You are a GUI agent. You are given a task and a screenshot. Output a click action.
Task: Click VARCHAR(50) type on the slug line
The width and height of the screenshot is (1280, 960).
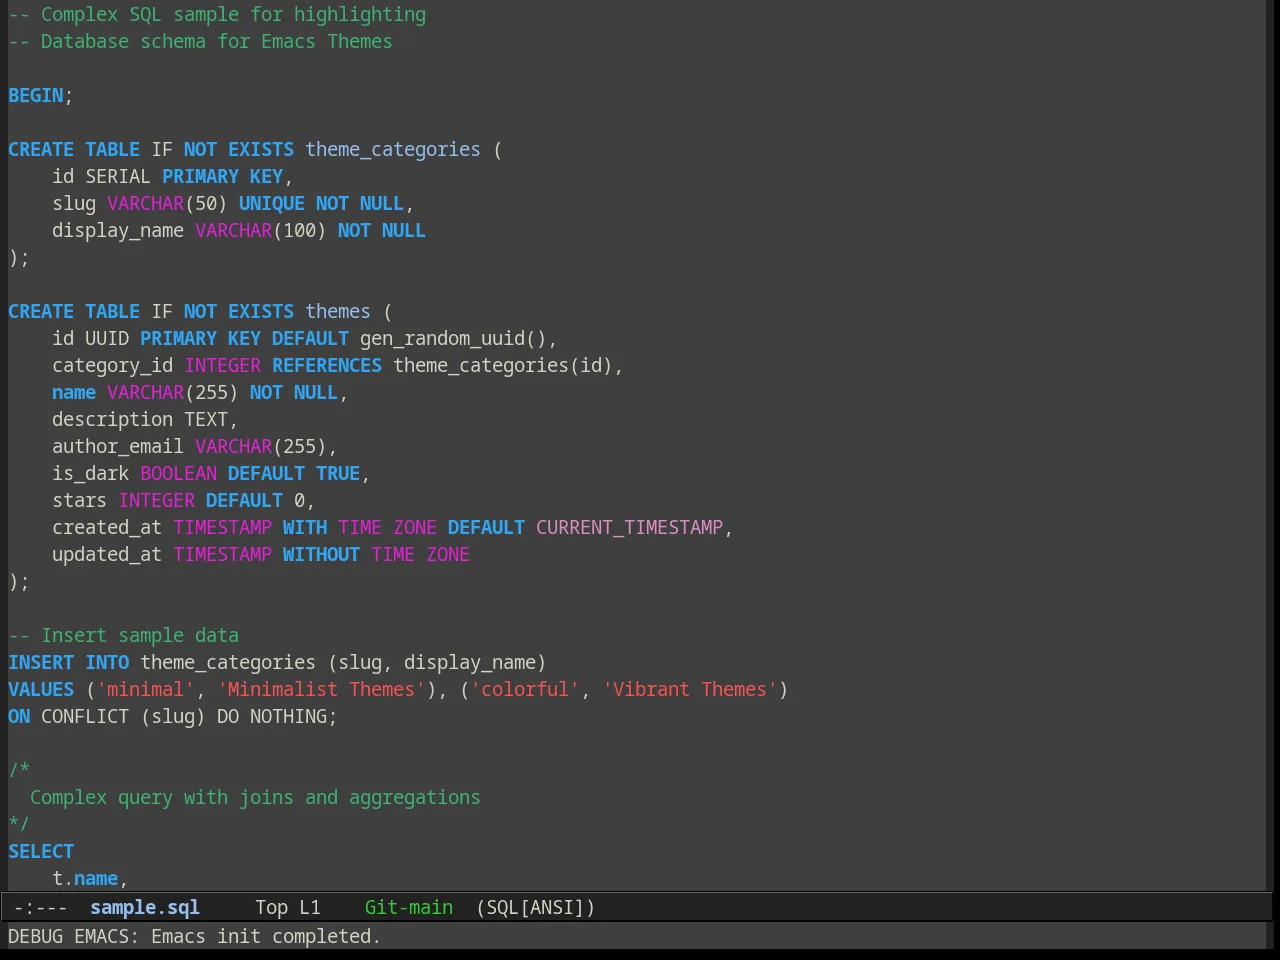[167, 203]
